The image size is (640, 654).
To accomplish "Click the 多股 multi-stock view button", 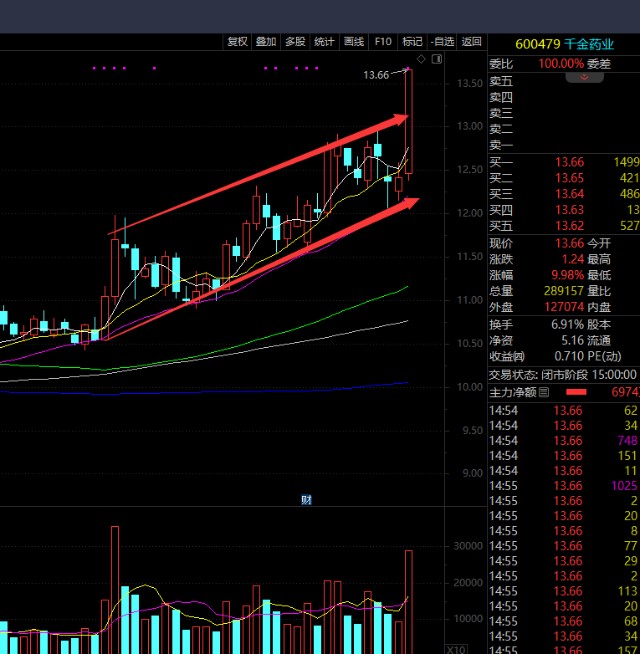I will pyautogui.click(x=295, y=42).
